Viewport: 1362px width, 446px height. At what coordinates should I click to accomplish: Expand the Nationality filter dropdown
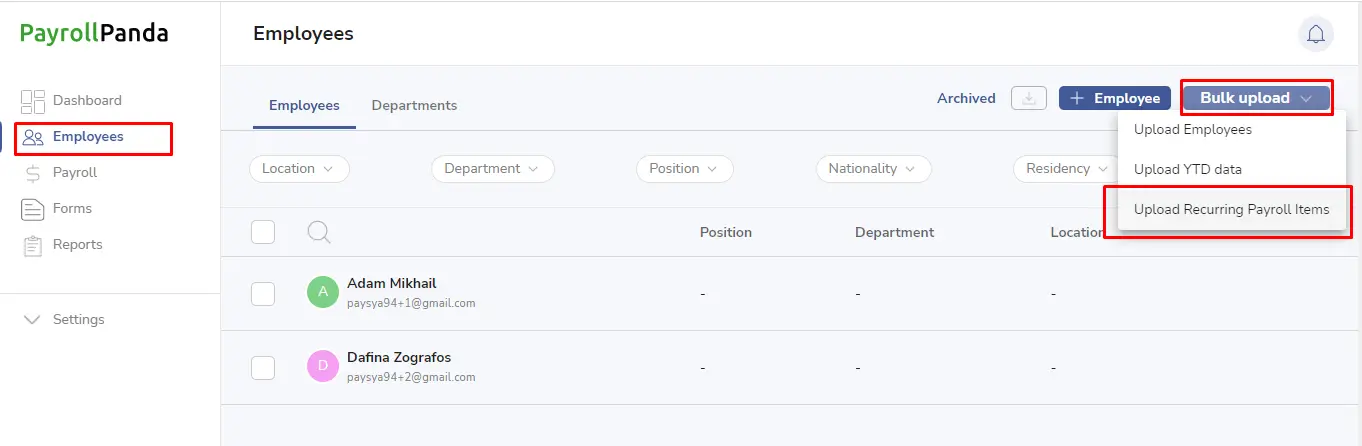[x=874, y=169]
